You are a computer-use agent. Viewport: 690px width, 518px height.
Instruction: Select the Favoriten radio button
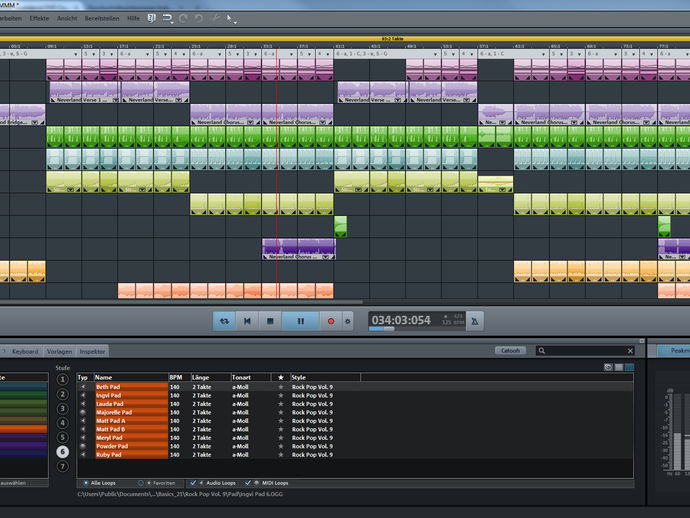[140, 482]
